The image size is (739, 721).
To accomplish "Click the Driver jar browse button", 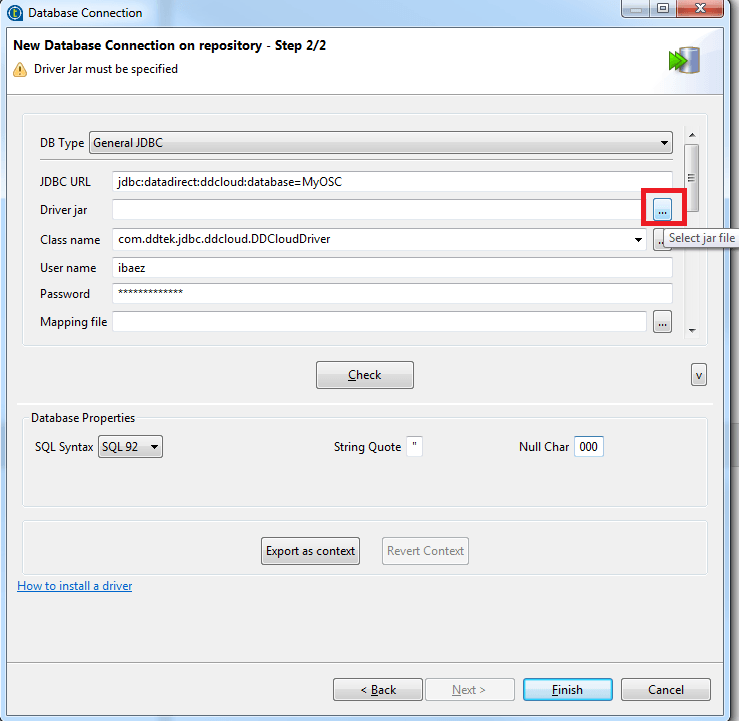I will coord(662,210).
